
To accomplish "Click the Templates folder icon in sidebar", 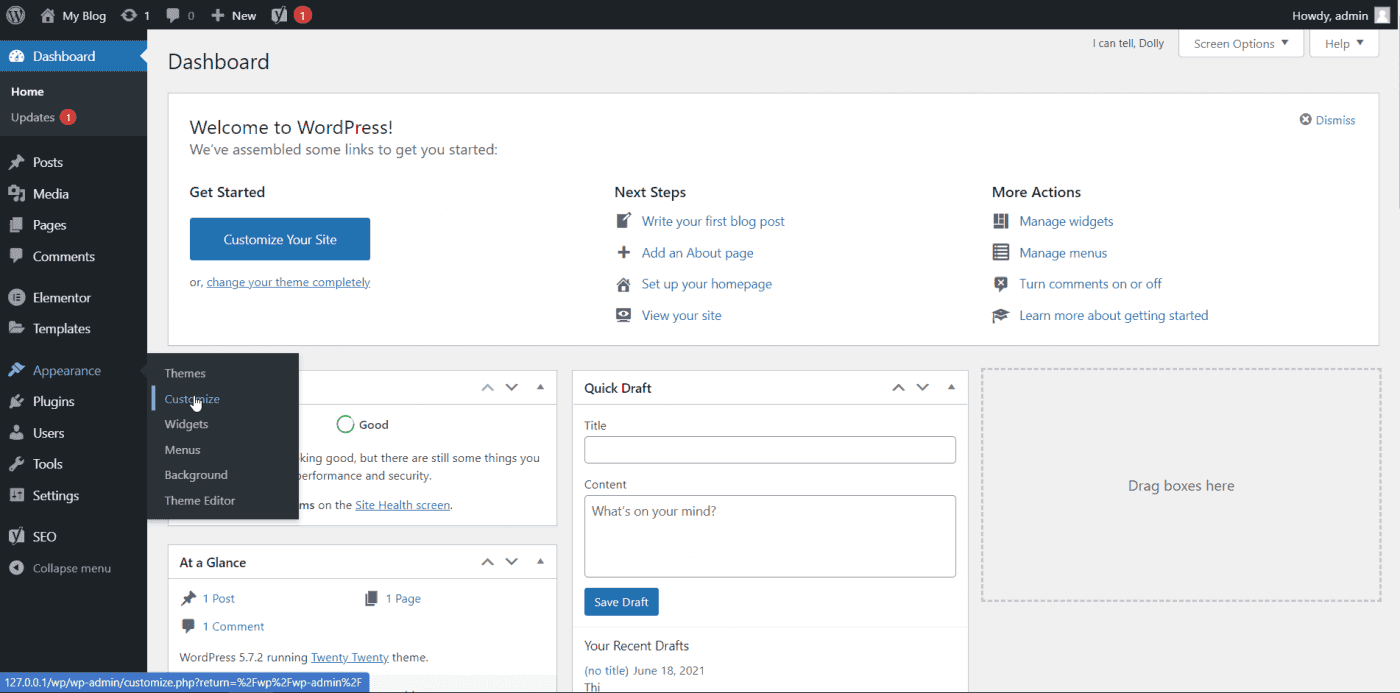I will point(16,328).
